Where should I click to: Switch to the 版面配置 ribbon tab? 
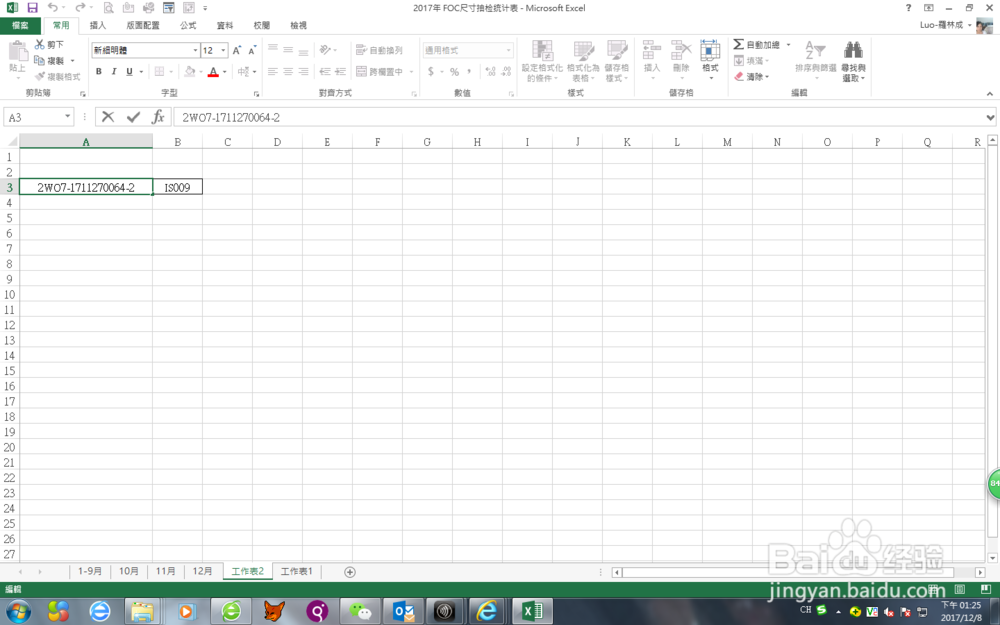tap(143, 25)
